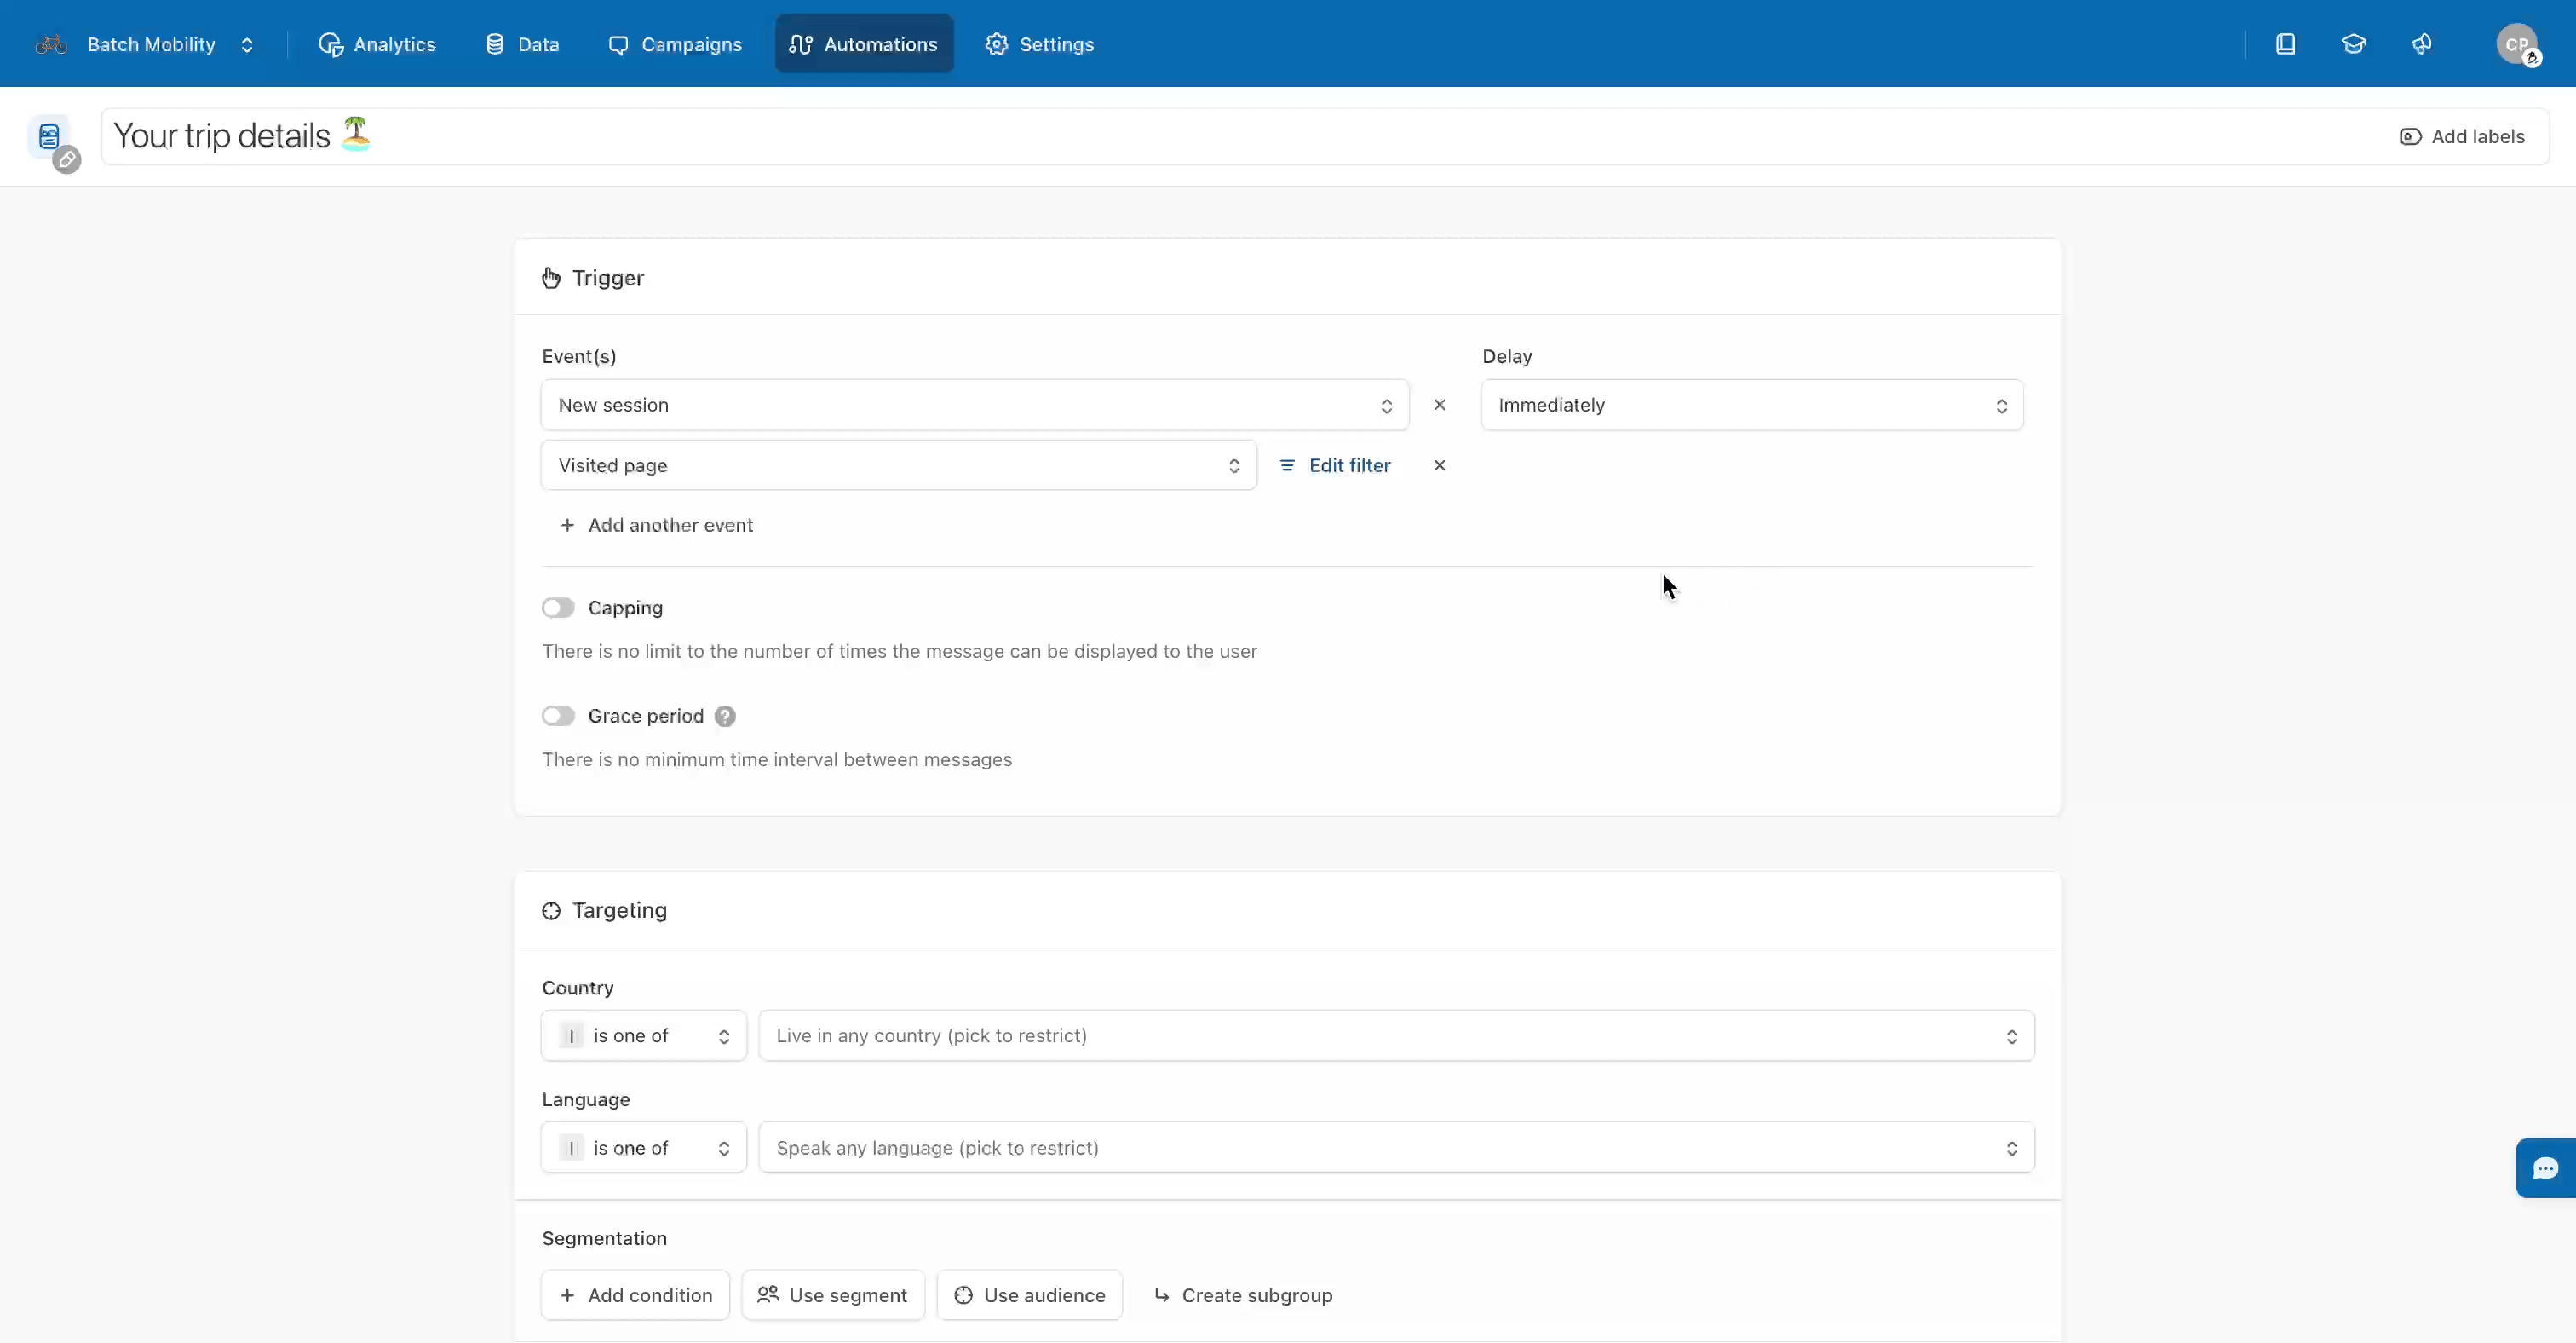This screenshot has height=1343, width=2576.
Task: Click the Grace period help icon
Action: coord(725,716)
